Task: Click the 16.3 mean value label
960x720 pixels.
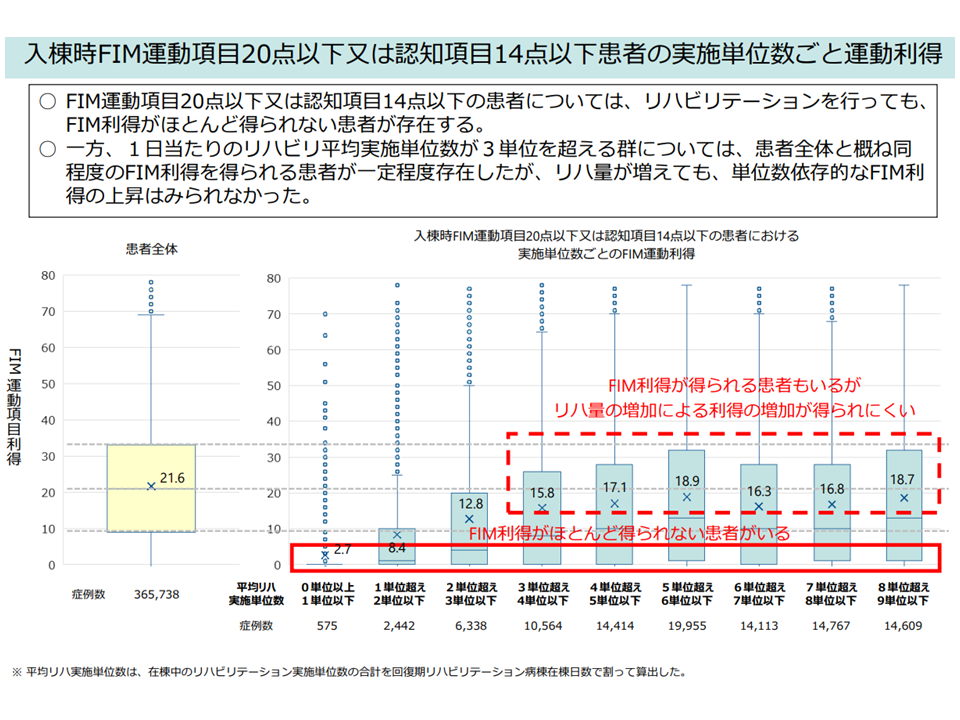Action: point(759,491)
